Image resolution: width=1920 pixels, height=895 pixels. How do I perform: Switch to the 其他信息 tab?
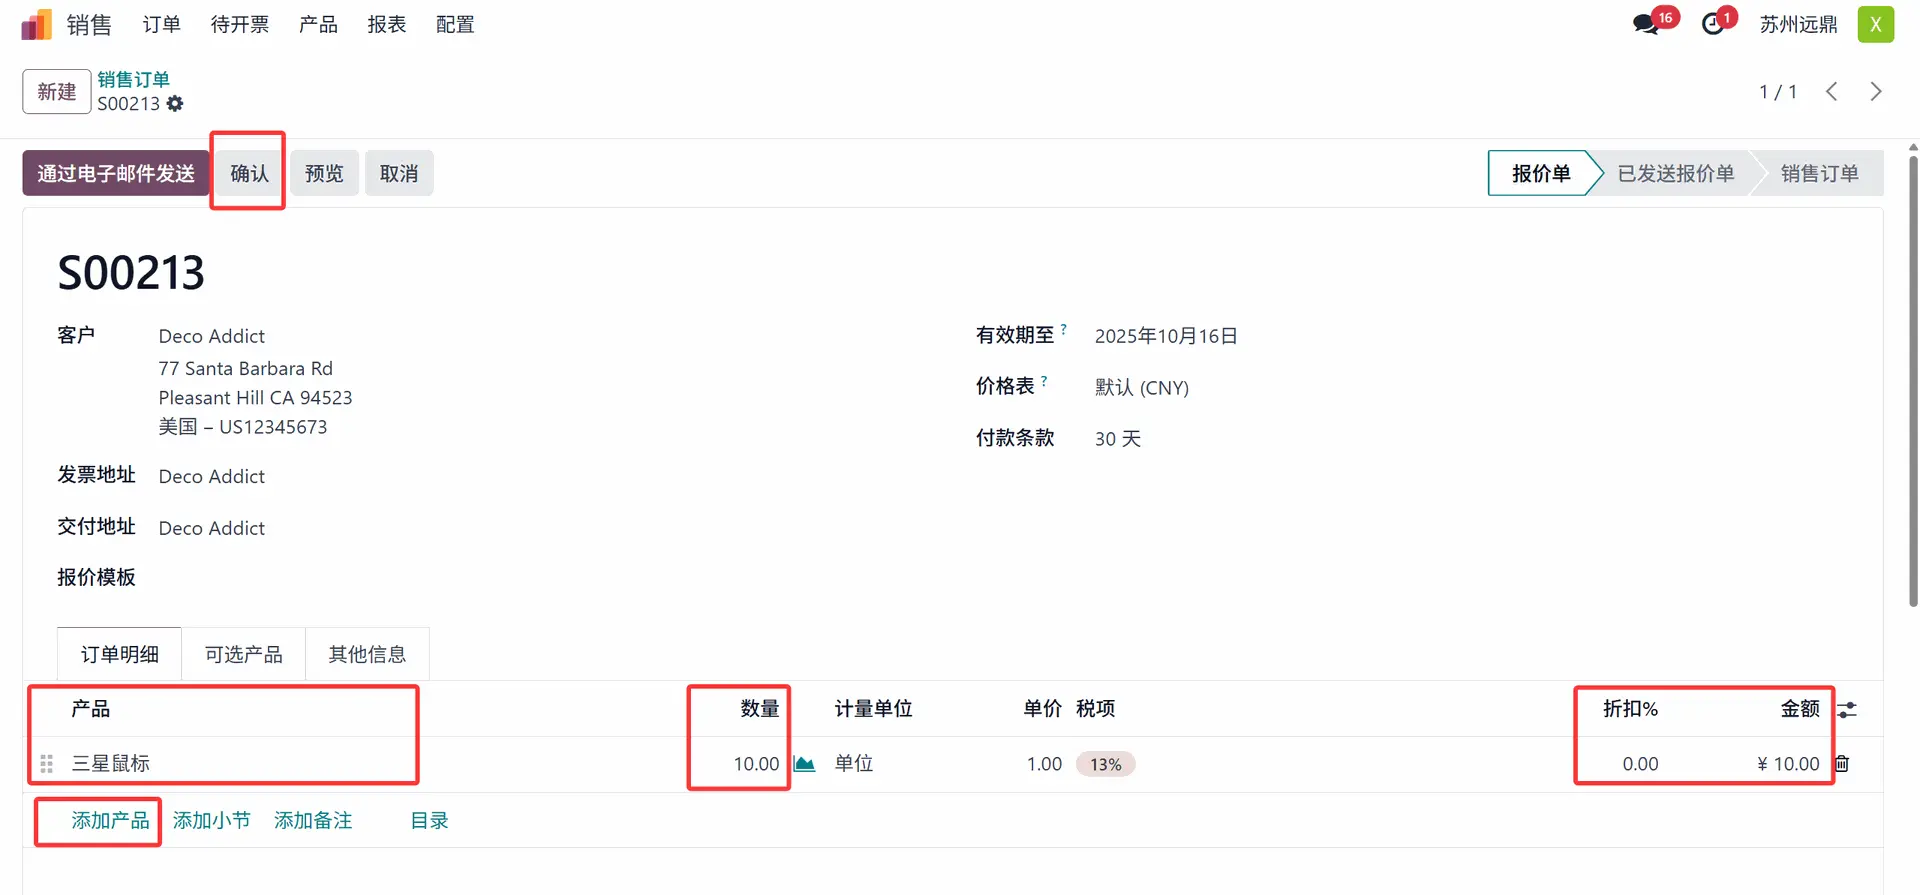click(x=367, y=654)
